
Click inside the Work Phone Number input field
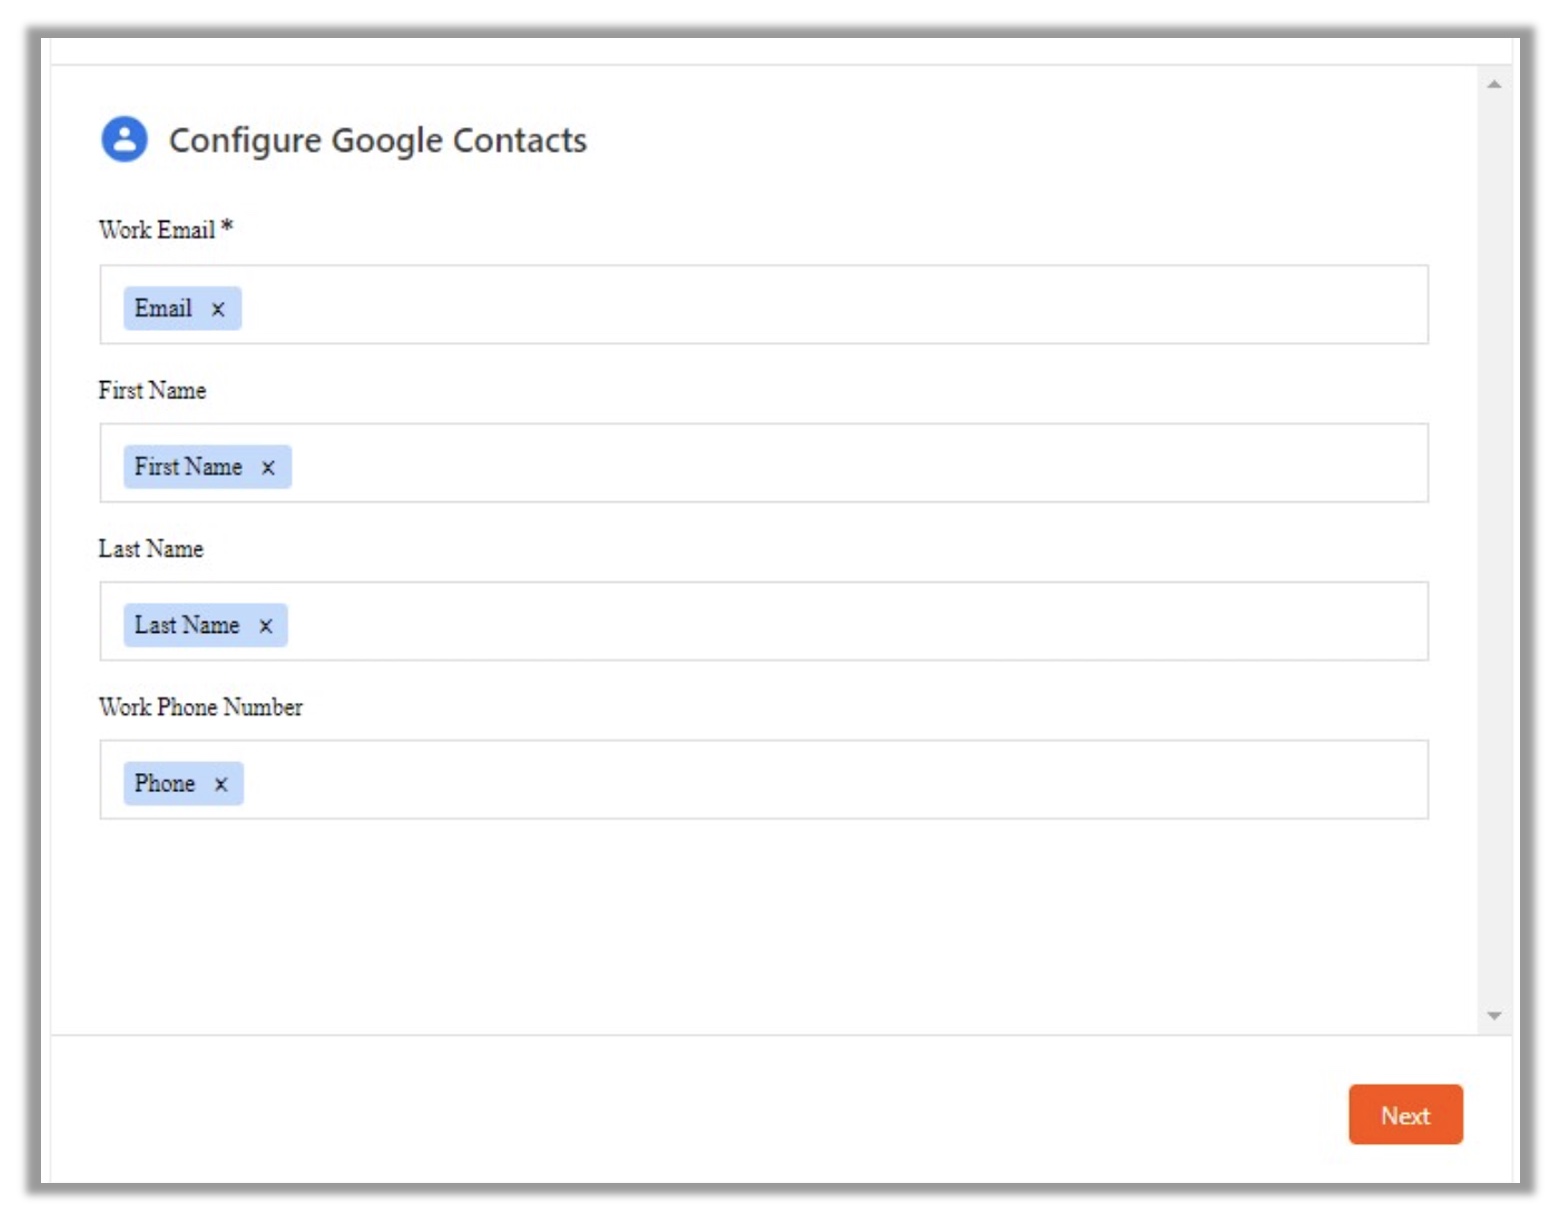800,781
